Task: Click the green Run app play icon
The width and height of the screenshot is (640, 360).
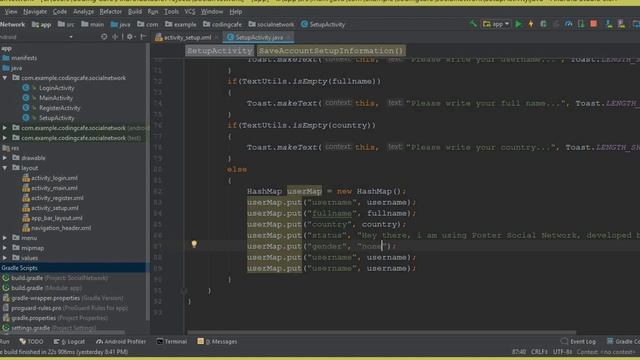Action: [518, 24]
